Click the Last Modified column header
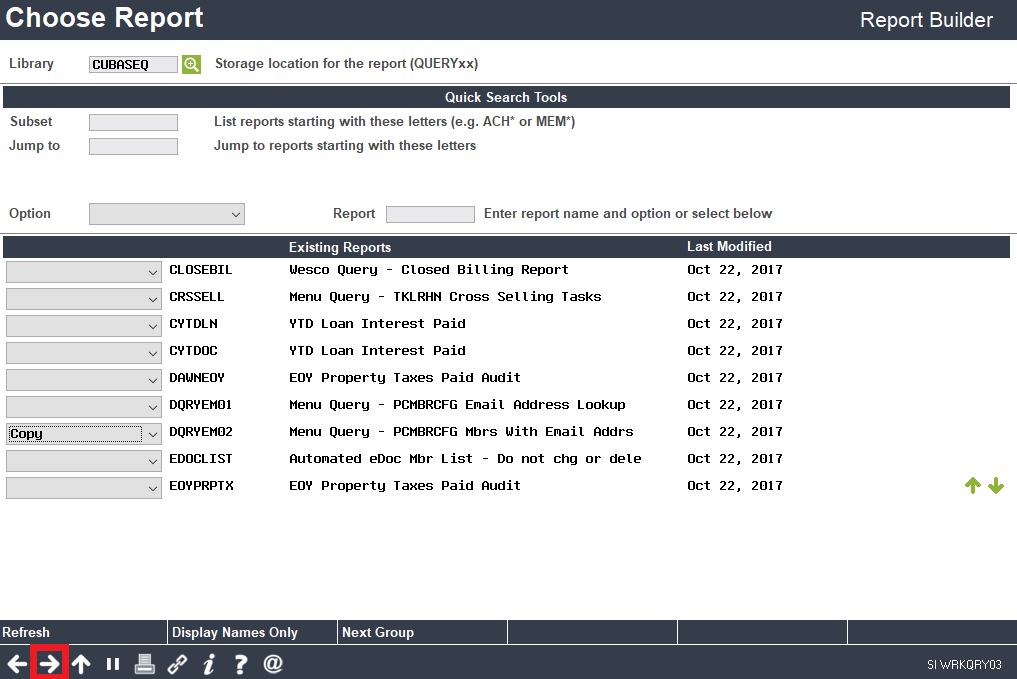Screen dimensions: 1017x679 729,246
